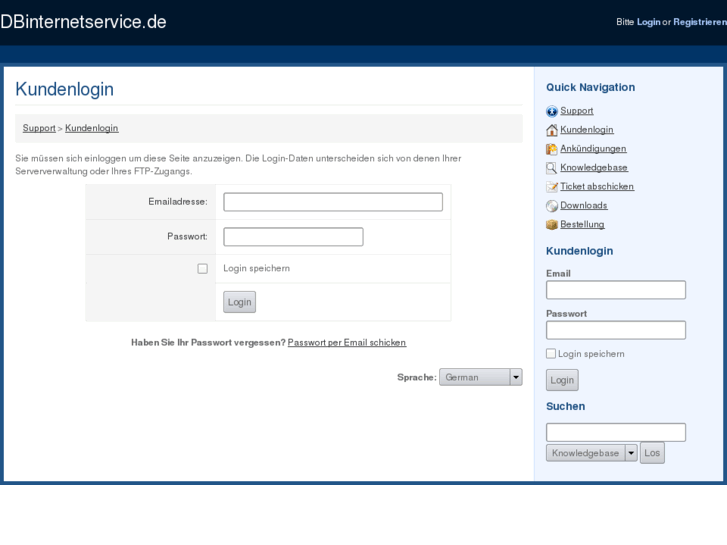
Task: Click the Support globe icon in Quick Navigation
Action: 552,111
